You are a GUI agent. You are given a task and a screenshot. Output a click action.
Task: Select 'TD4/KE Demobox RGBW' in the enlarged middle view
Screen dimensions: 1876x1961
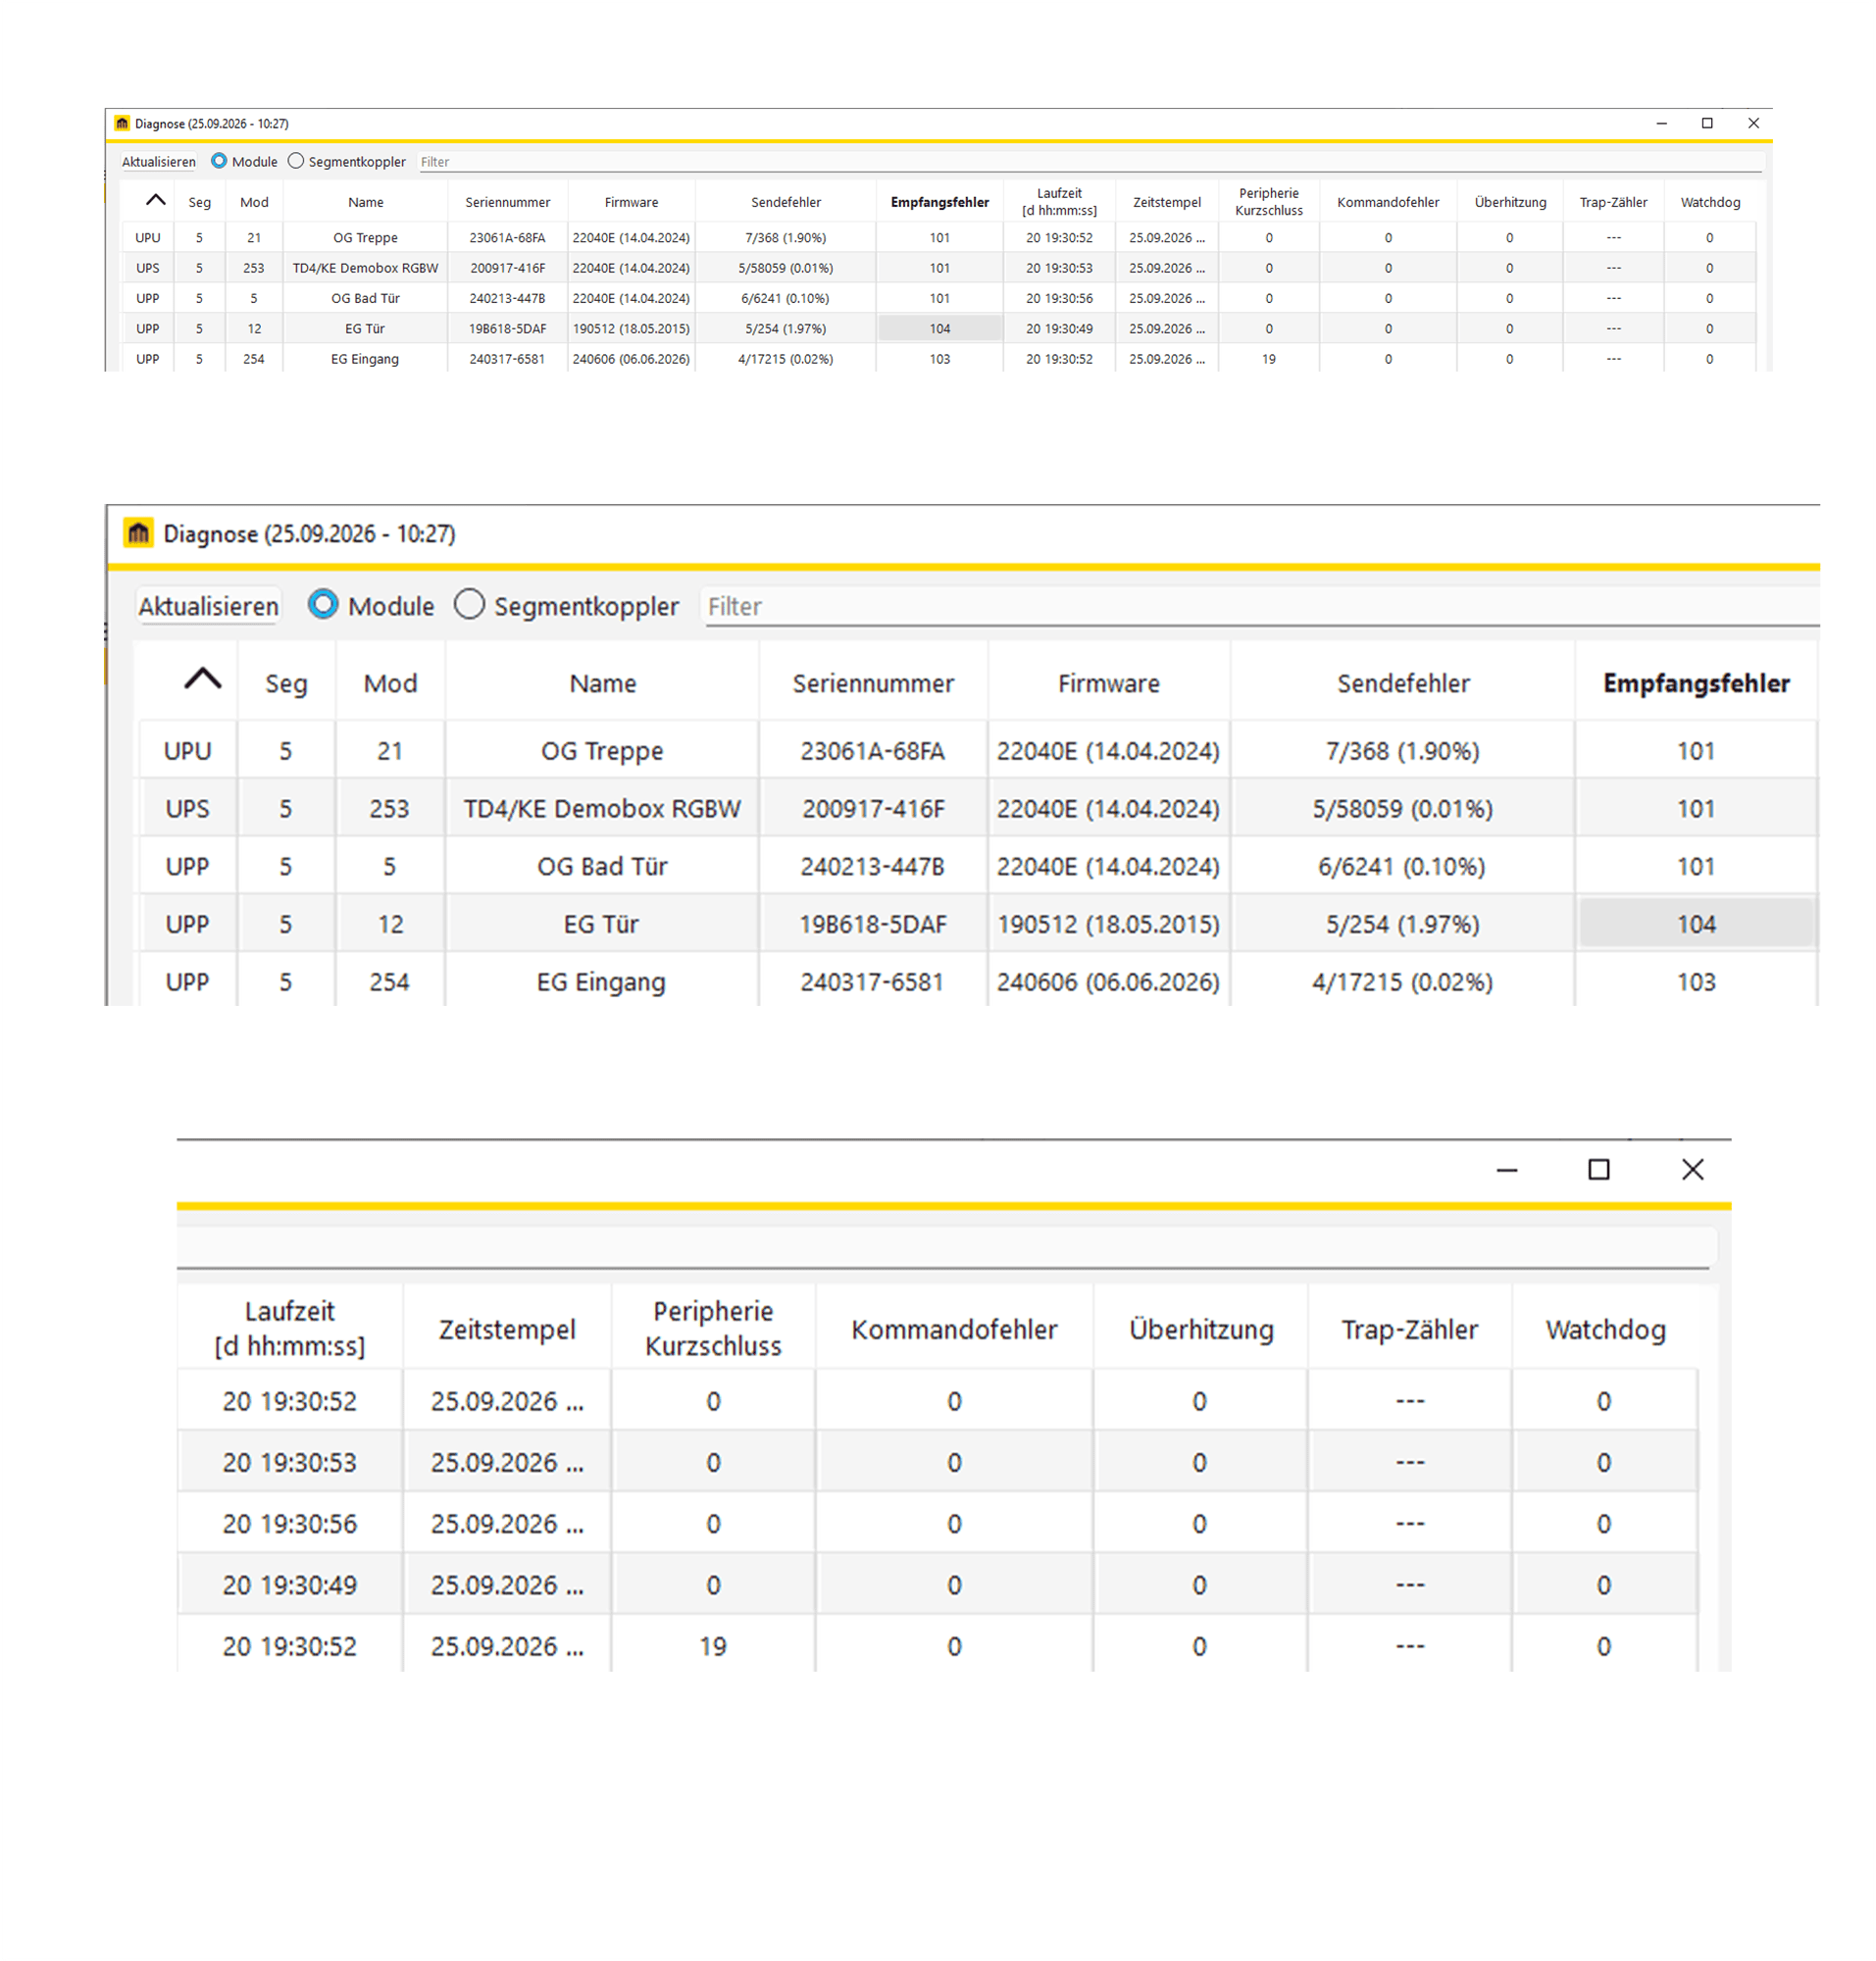602,808
